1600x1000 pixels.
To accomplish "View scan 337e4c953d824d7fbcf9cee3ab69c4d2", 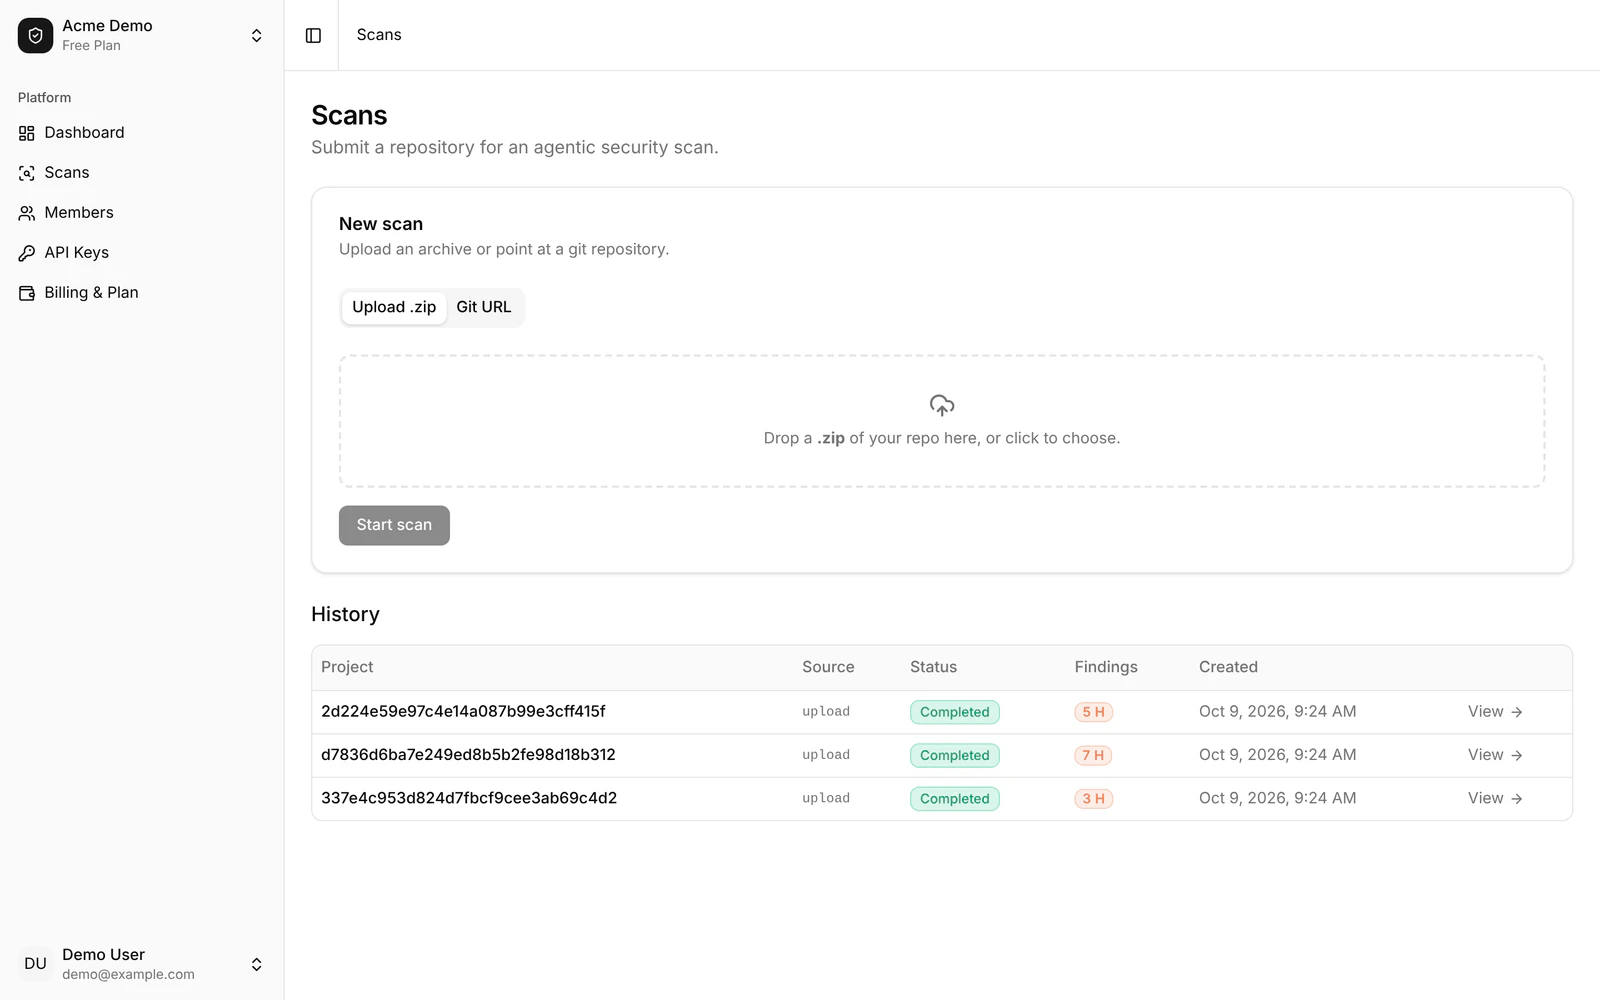I will pyautogui.click(x=1495, y=798).
